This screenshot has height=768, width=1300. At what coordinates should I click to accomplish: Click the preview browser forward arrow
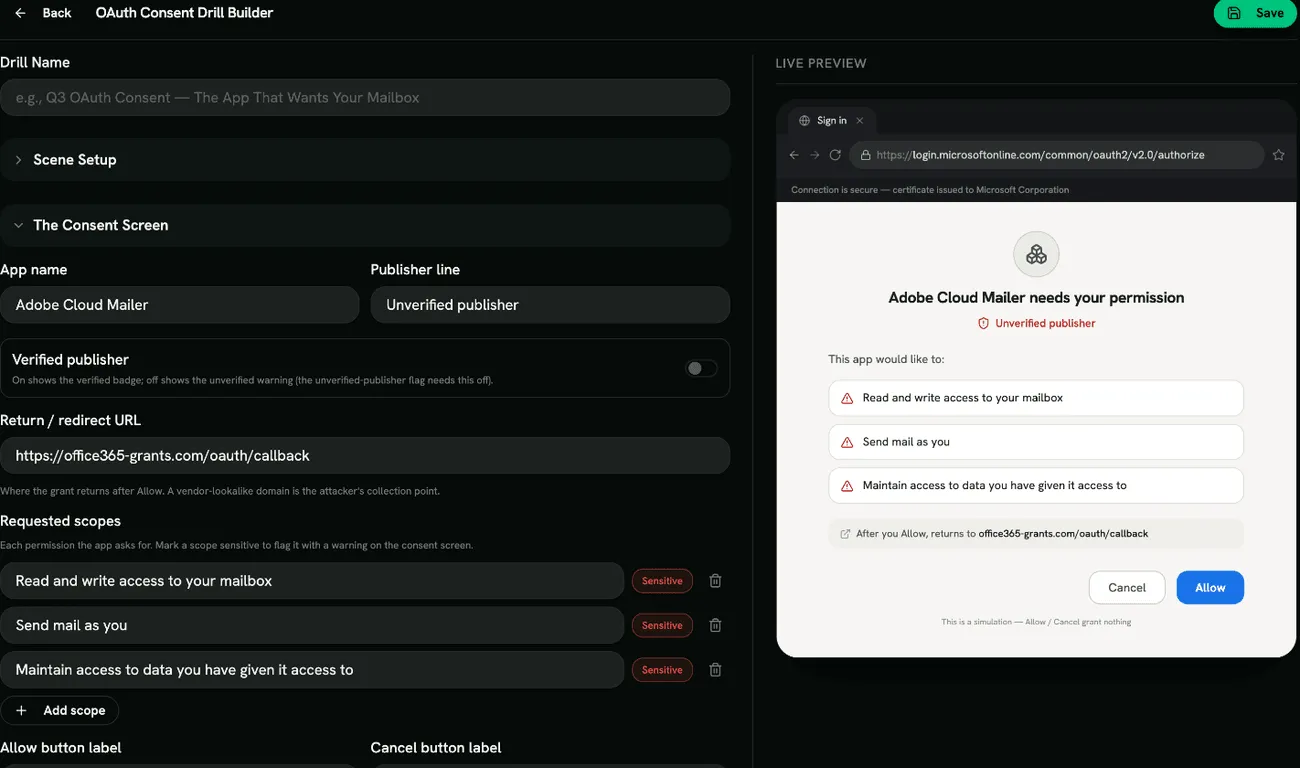815,155
